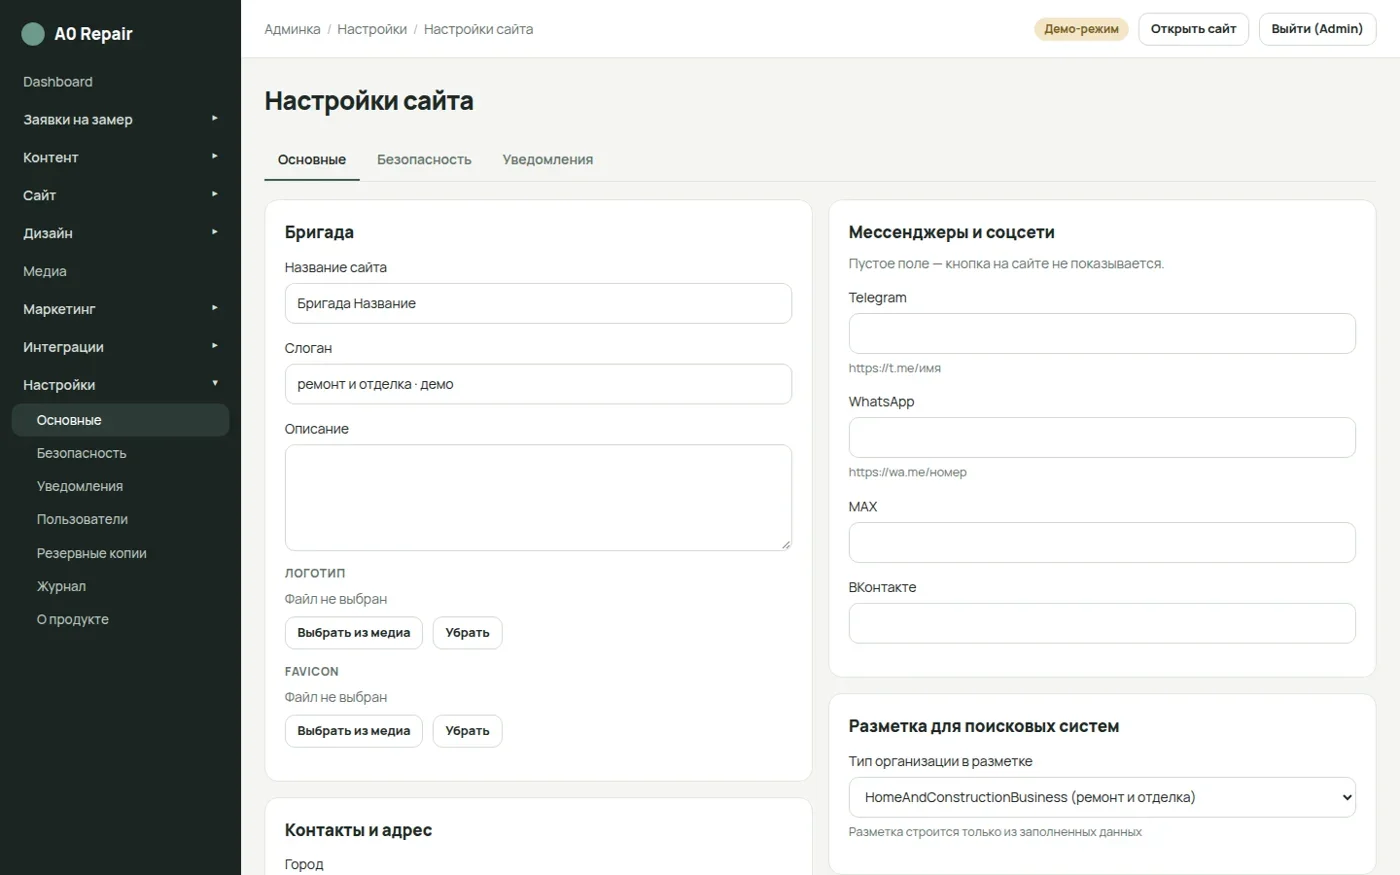Open Пользователи in the sidebar
The height and width of the screenshot is (875, 1400).
120,519
